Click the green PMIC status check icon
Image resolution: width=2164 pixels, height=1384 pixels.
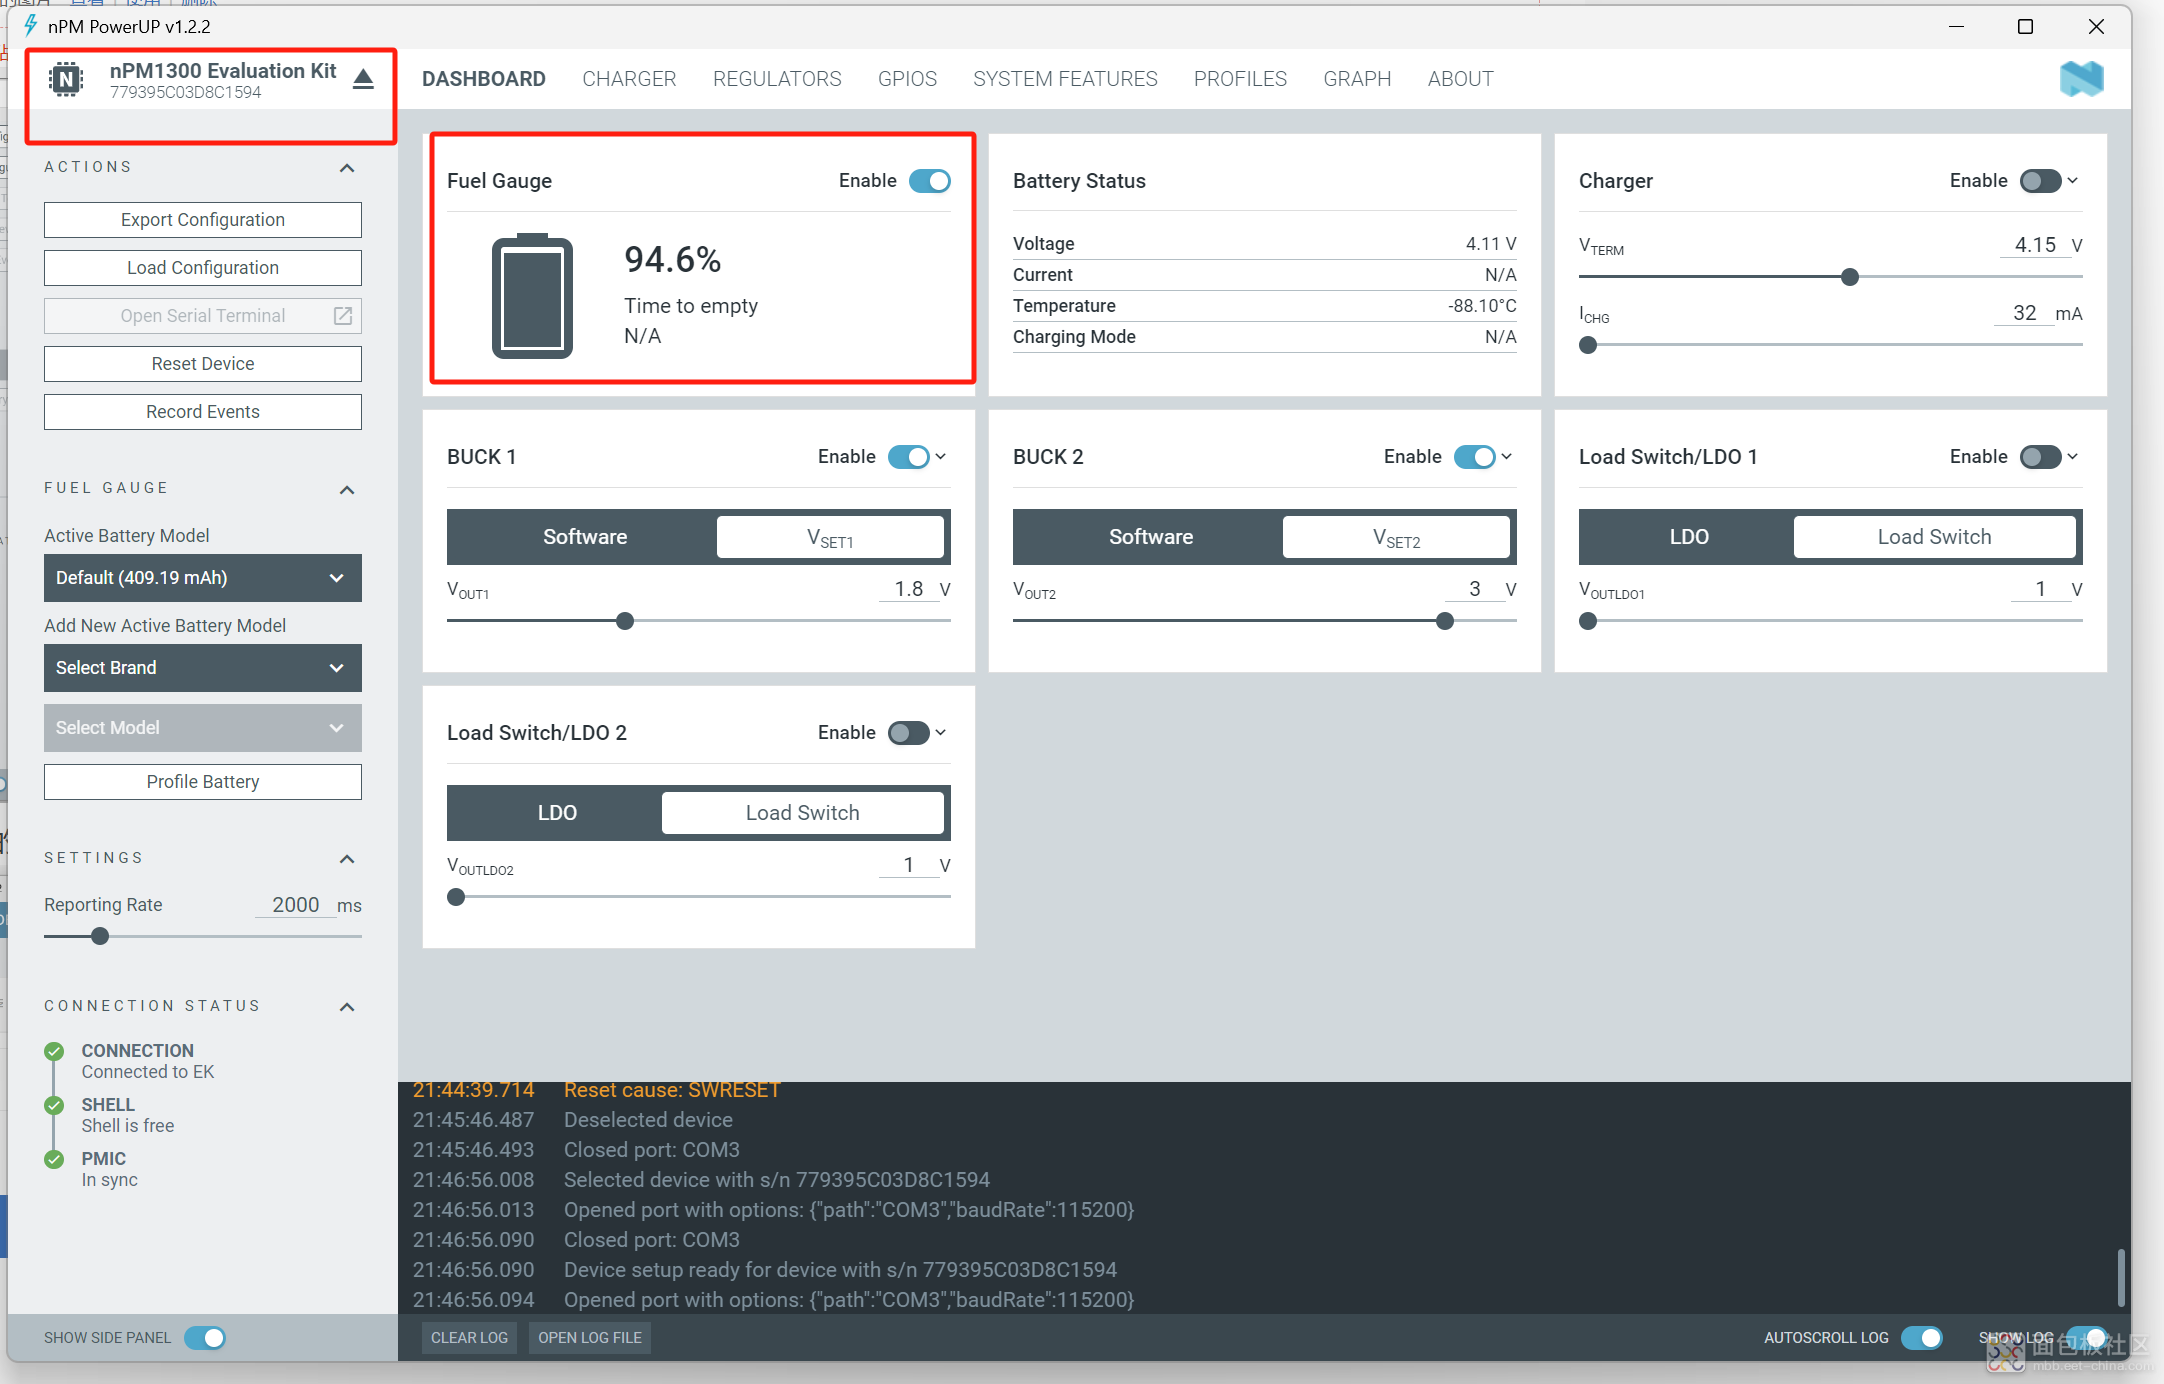point(54,1159)
